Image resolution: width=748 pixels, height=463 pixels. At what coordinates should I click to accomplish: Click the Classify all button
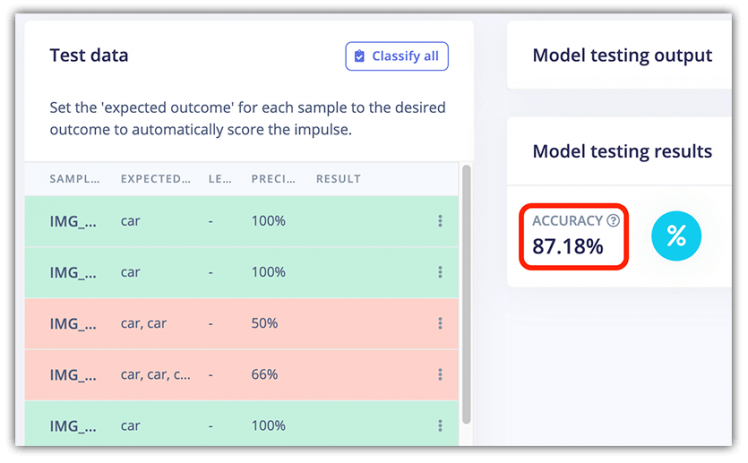point(397,56)
